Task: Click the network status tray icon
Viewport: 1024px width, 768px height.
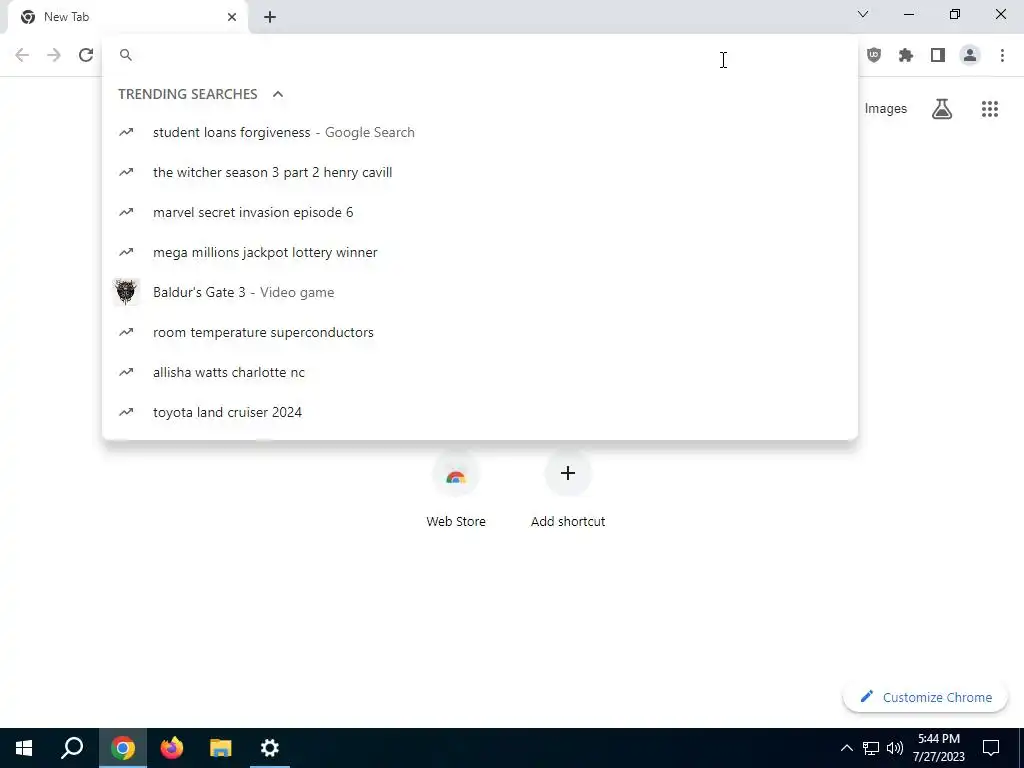Action: pyautogui.click(x=871, y=748)
